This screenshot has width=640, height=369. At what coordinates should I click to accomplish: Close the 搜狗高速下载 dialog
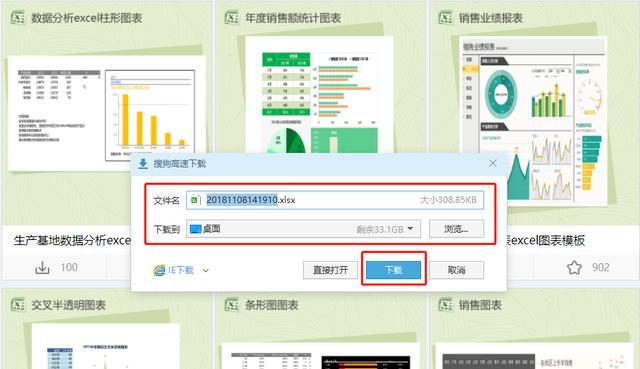493,164
